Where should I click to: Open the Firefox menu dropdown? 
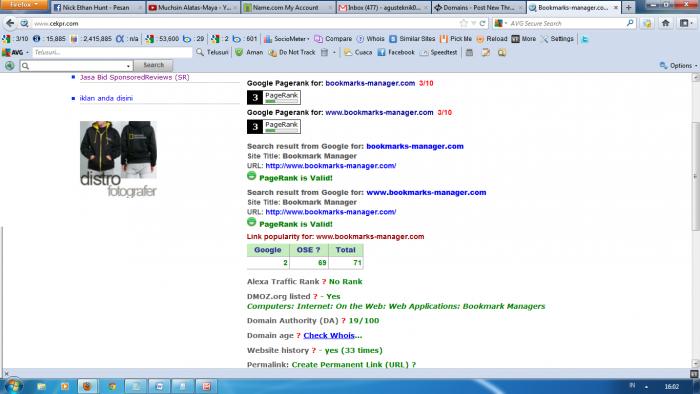click(24, 5)
